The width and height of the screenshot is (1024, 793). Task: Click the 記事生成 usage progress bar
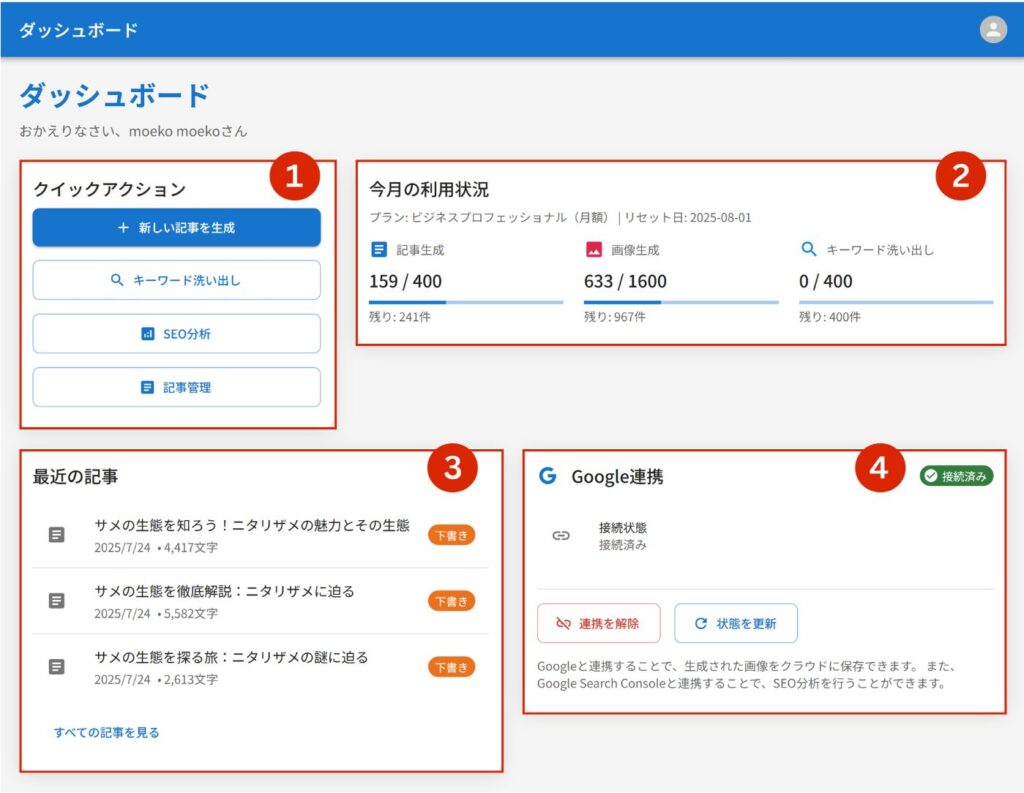click(x=465, y=302)
